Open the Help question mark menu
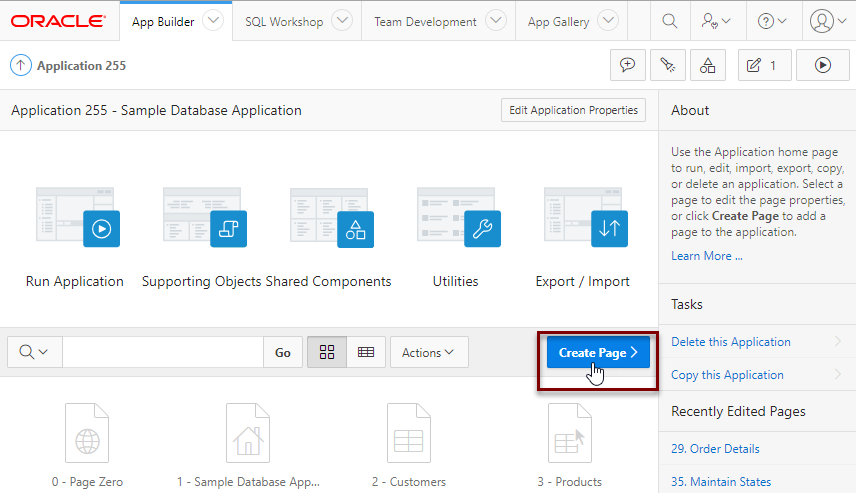The height and width of the screenshot is (493, 856). (772, 21)
